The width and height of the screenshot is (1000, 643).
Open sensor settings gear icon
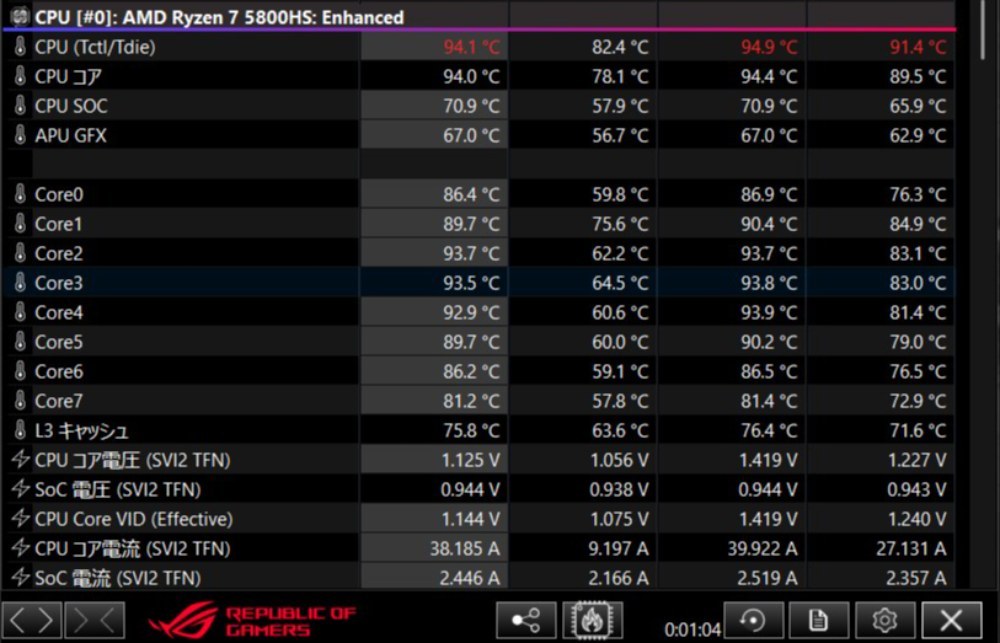click(x=885, y=620)
